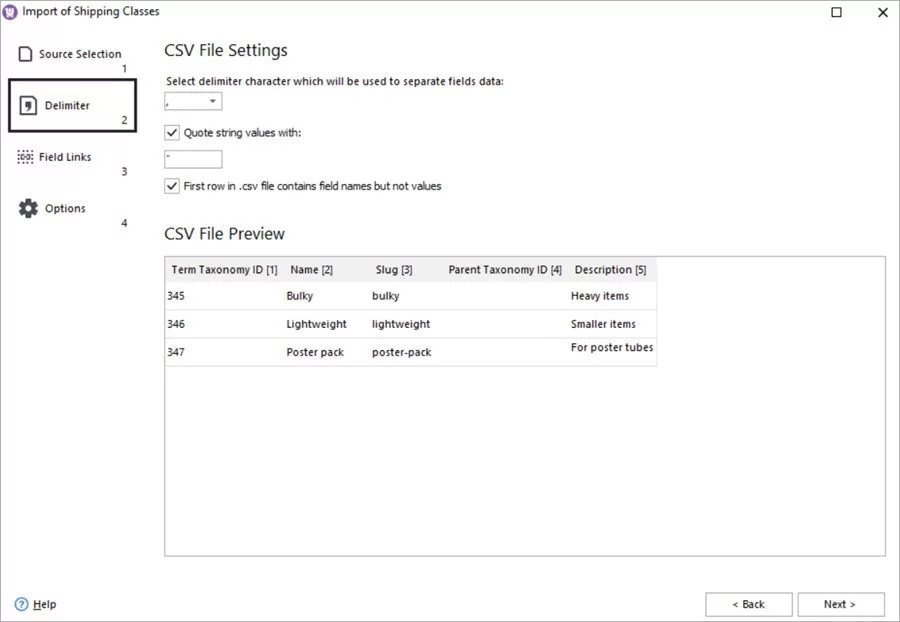Select the Delimiter step in sidebar
The image size is (900, 622).
point(68,104)
